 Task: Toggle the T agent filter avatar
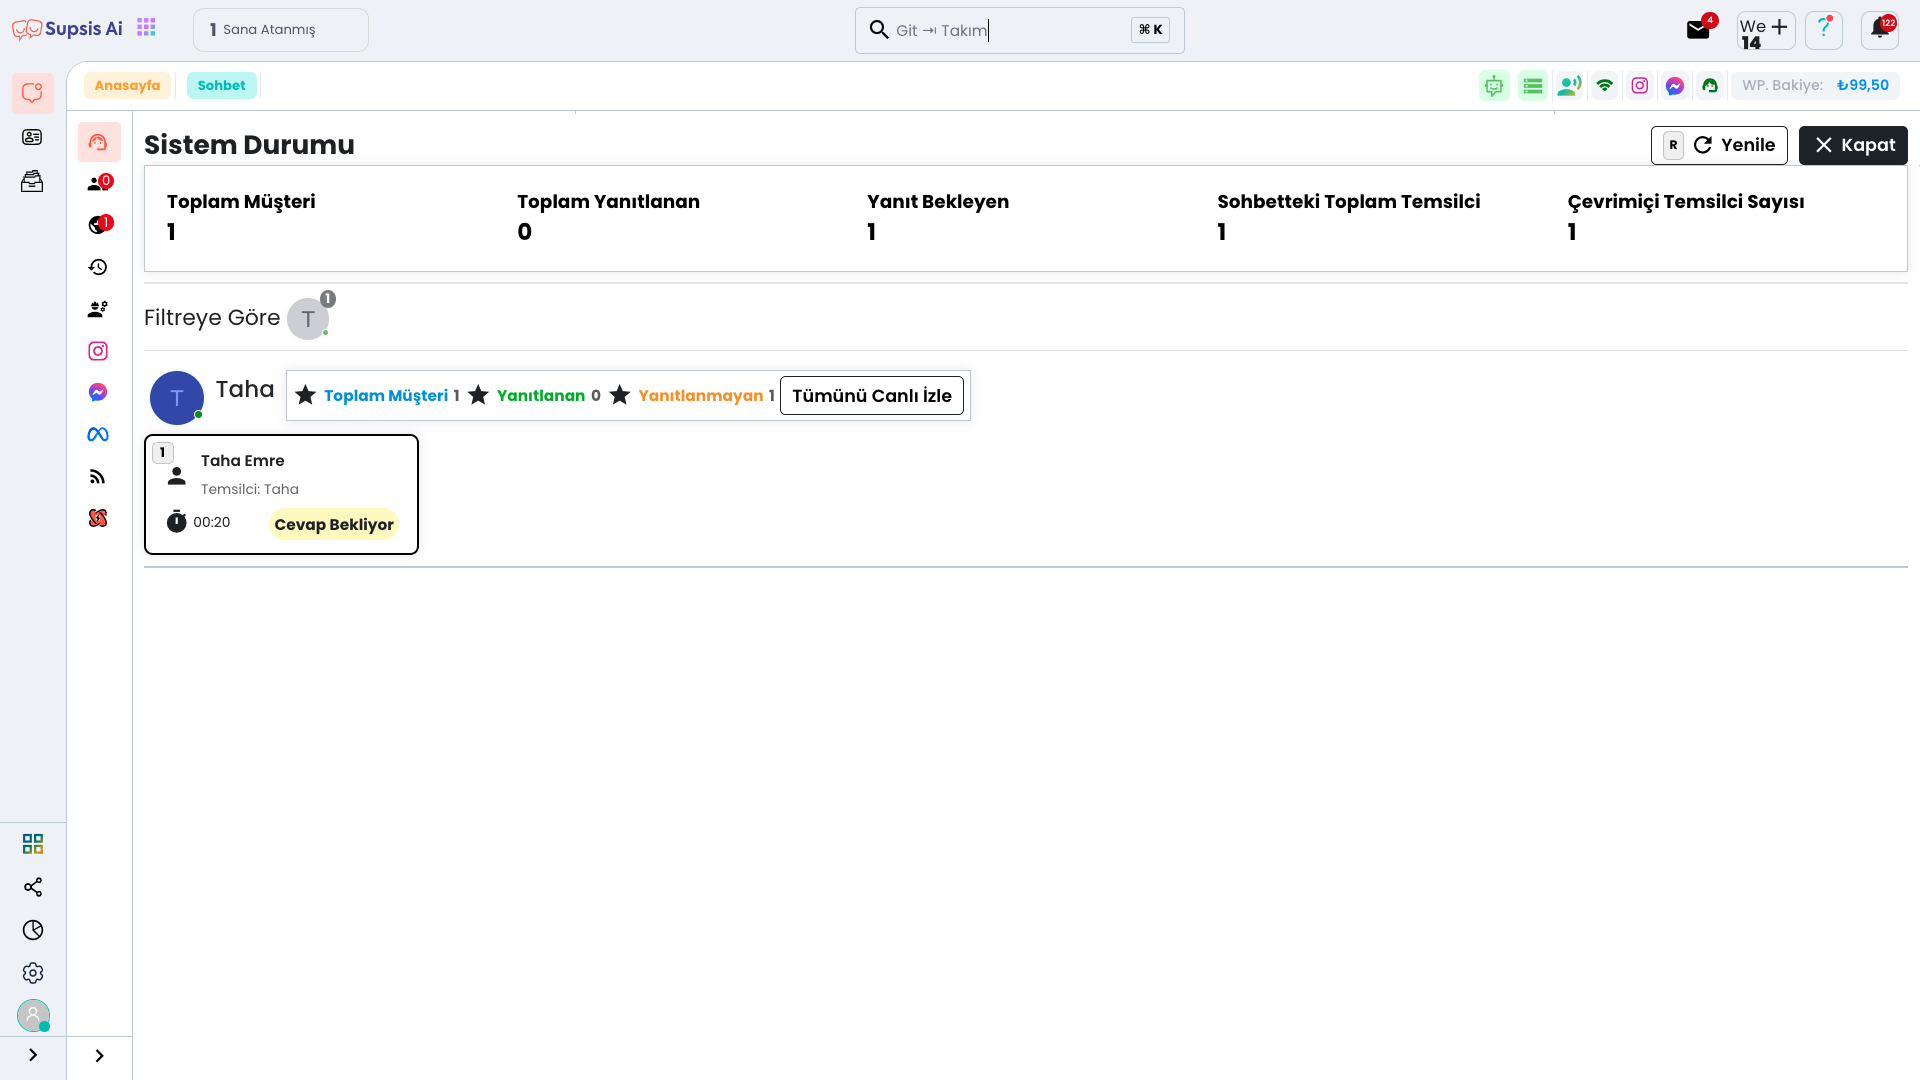(308, 319)
